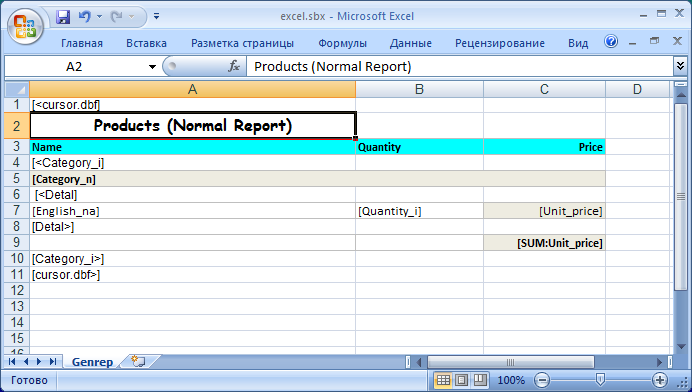Zoom out with the minus button
Image resolution: width=692 pixels, height=392 pixels.
(x=542, y=380)
